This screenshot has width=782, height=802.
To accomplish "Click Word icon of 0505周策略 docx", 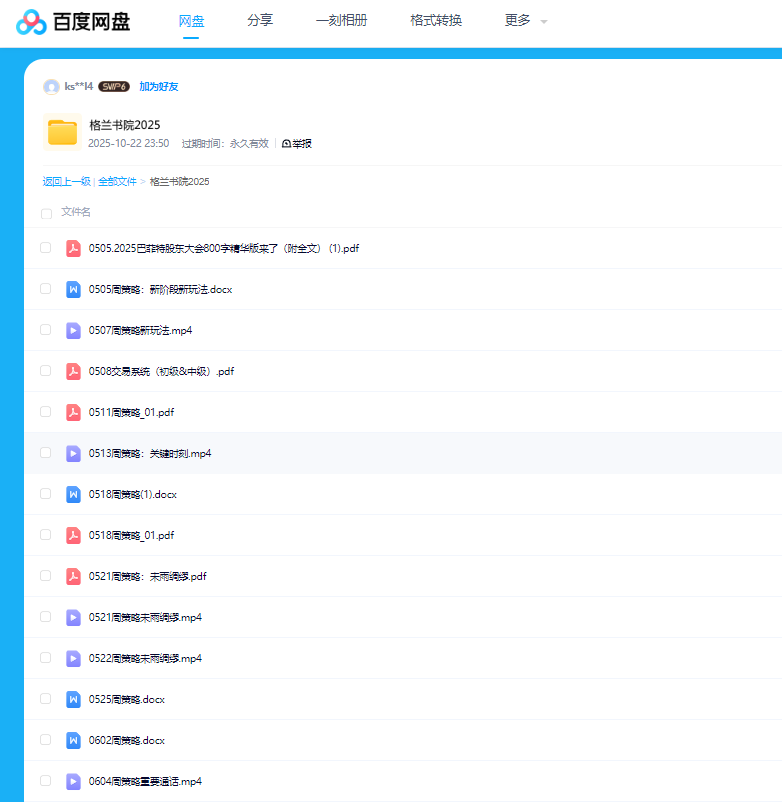I will 73,289.
